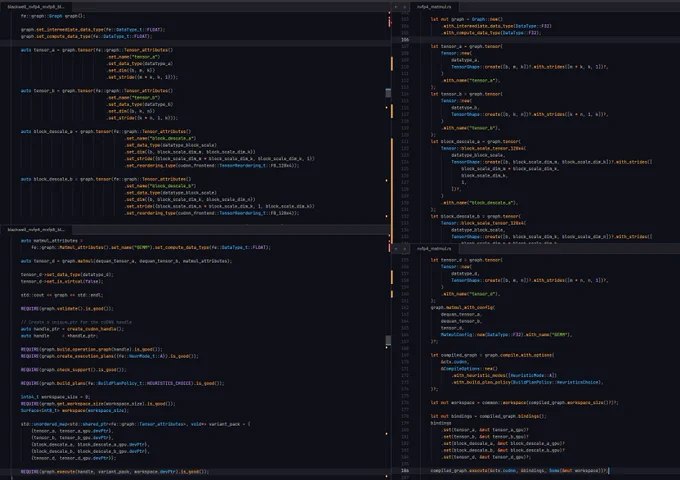680x480 pixels.
Task: Click the 'let tensor_d = graph.tensor(' Rust line
Action: (x=467, y=260)
